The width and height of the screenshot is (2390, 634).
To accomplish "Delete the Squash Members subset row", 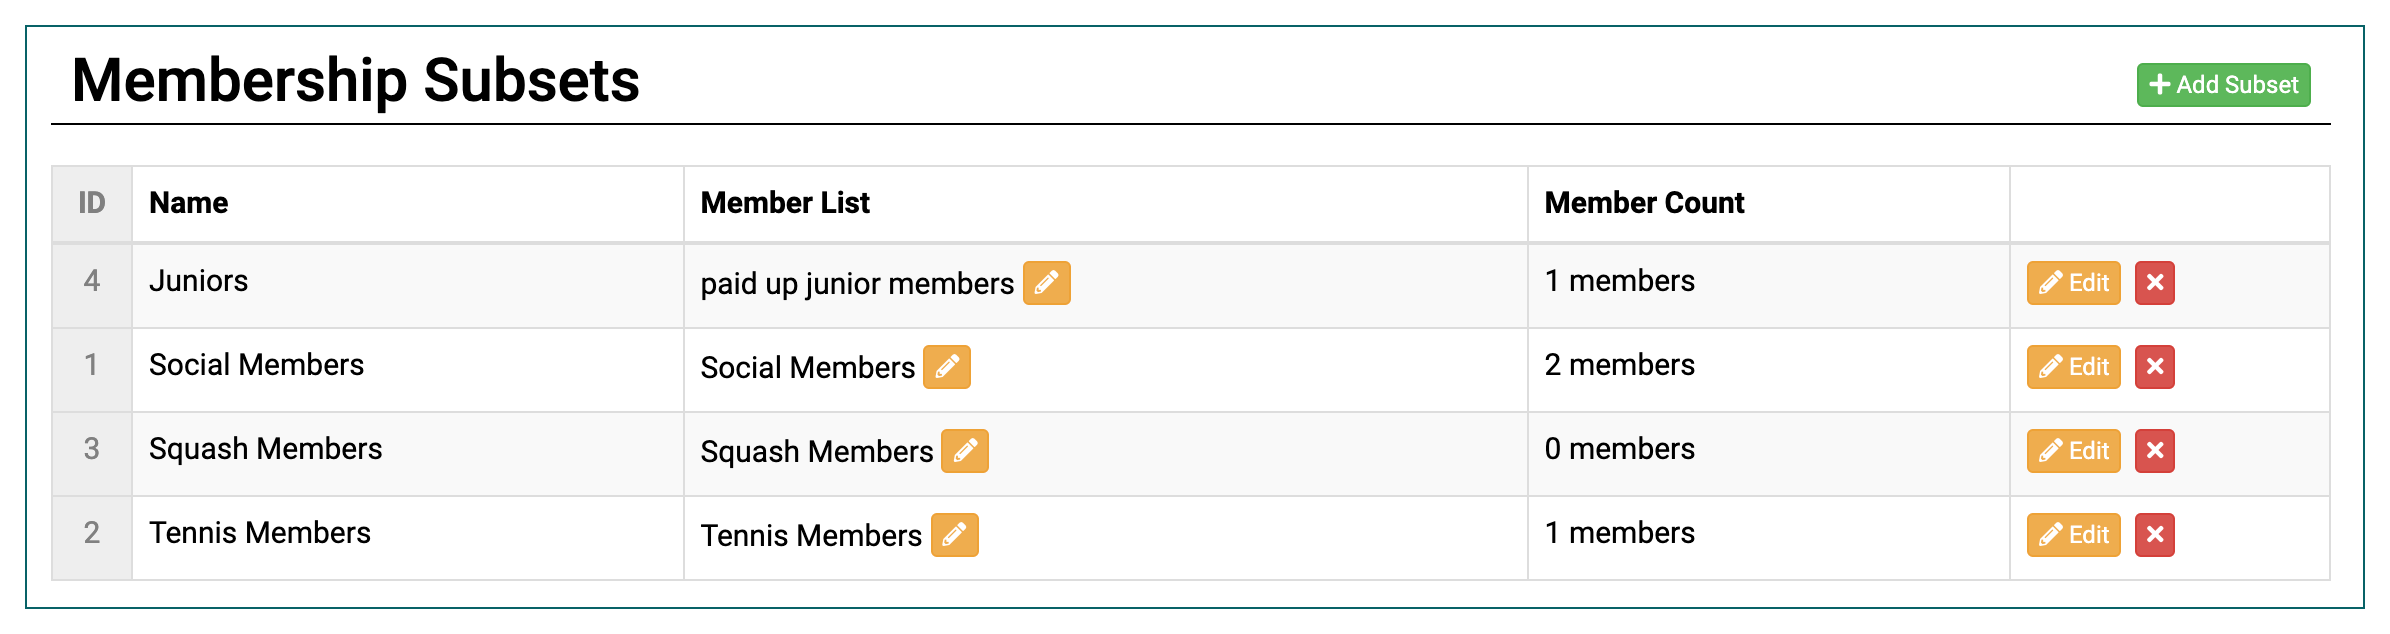I will click(x=2154, y=451).
